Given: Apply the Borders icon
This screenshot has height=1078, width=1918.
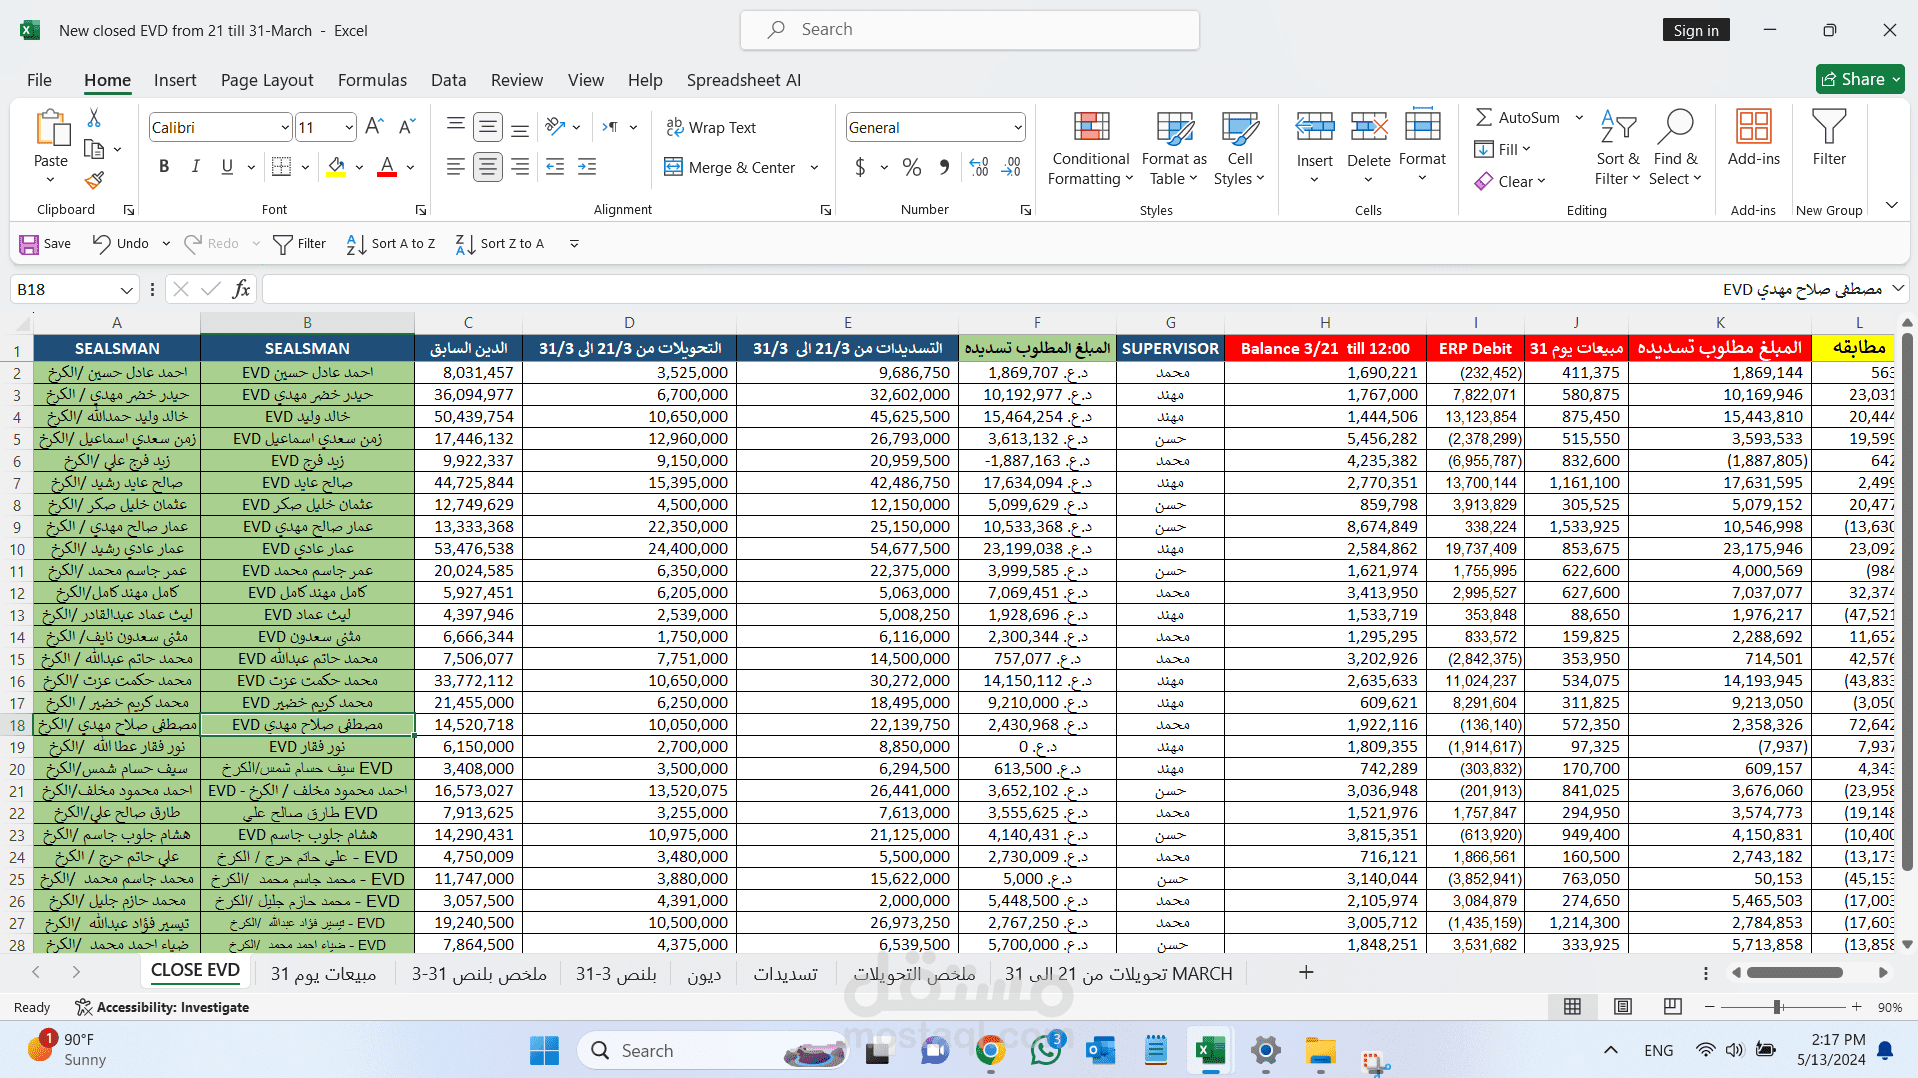Looking at the screenshot, I should tap(282, 167).
